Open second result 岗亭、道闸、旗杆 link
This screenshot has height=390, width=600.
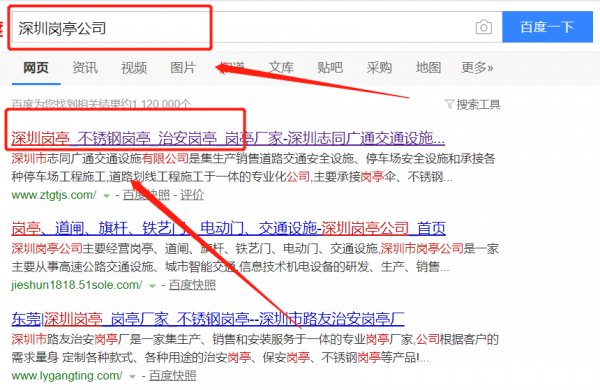(228, 228)
